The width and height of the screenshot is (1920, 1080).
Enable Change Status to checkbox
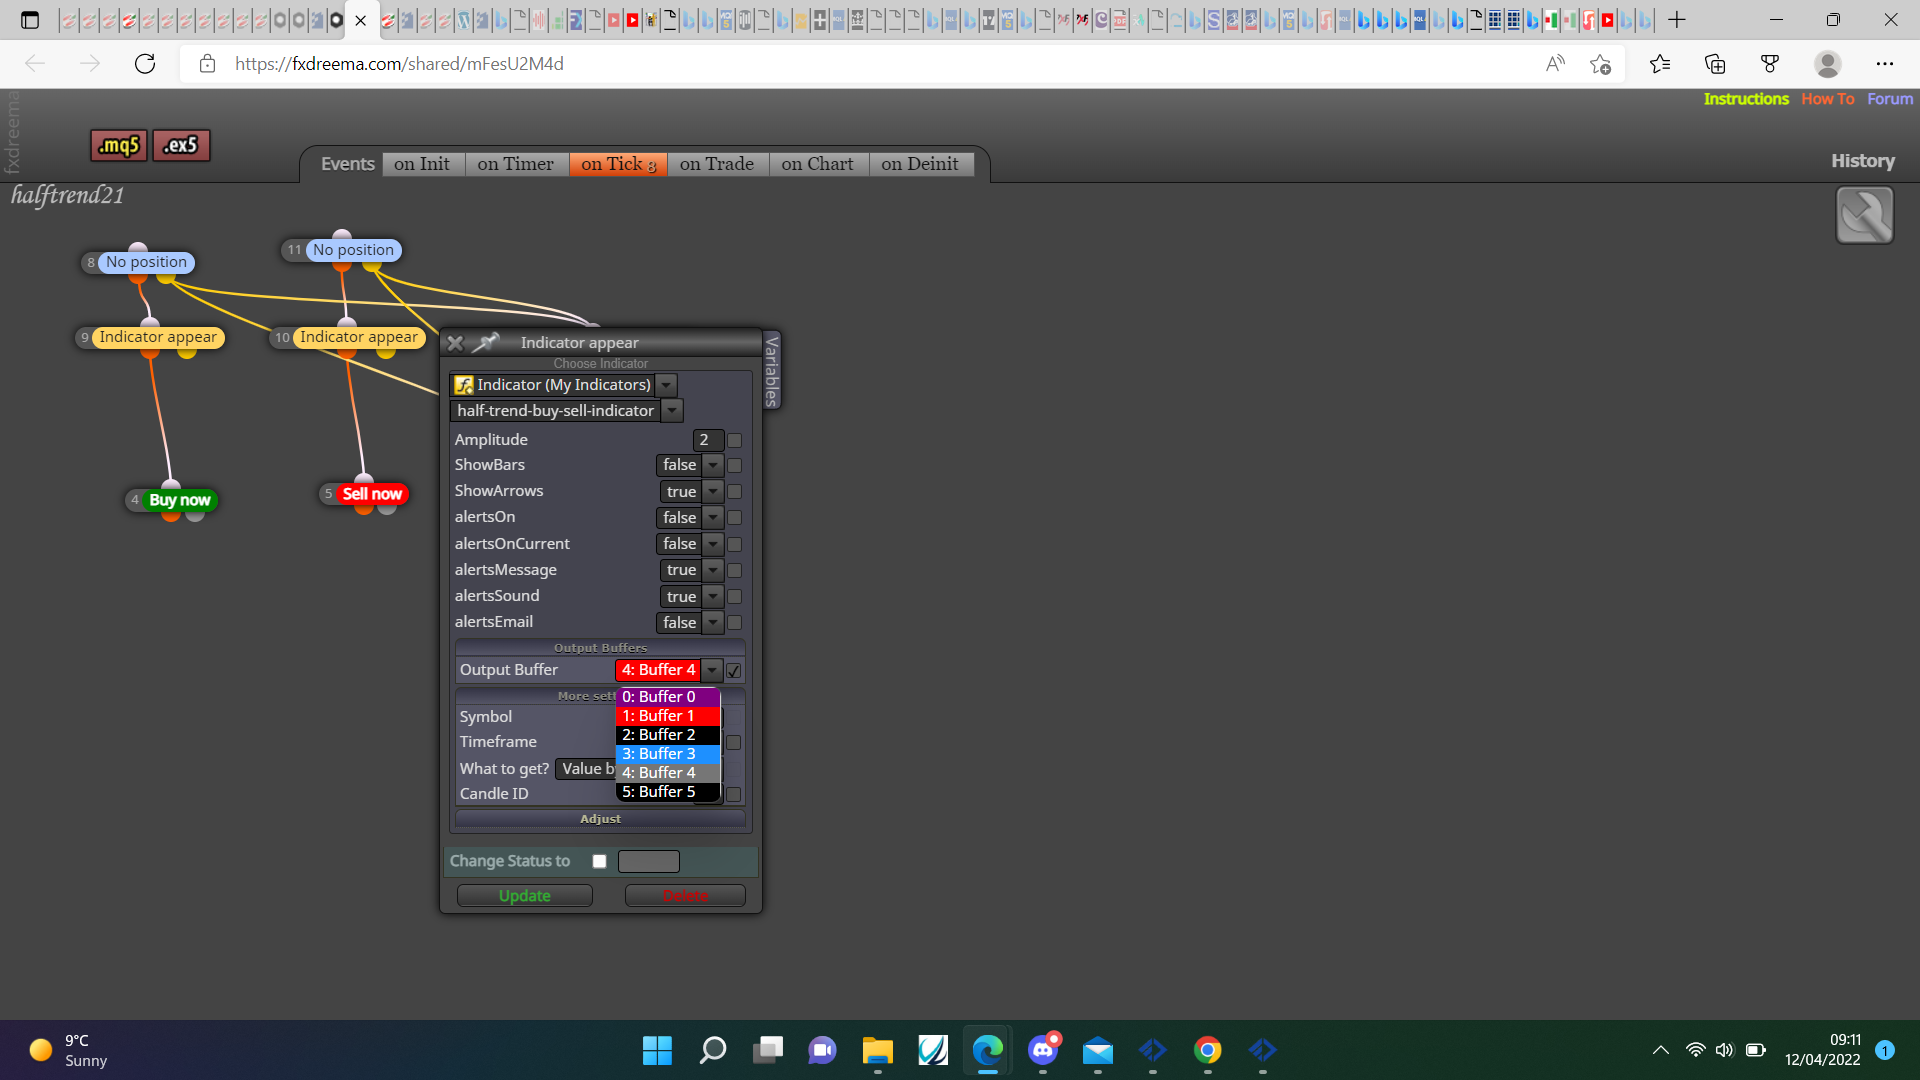coord(599,861)
